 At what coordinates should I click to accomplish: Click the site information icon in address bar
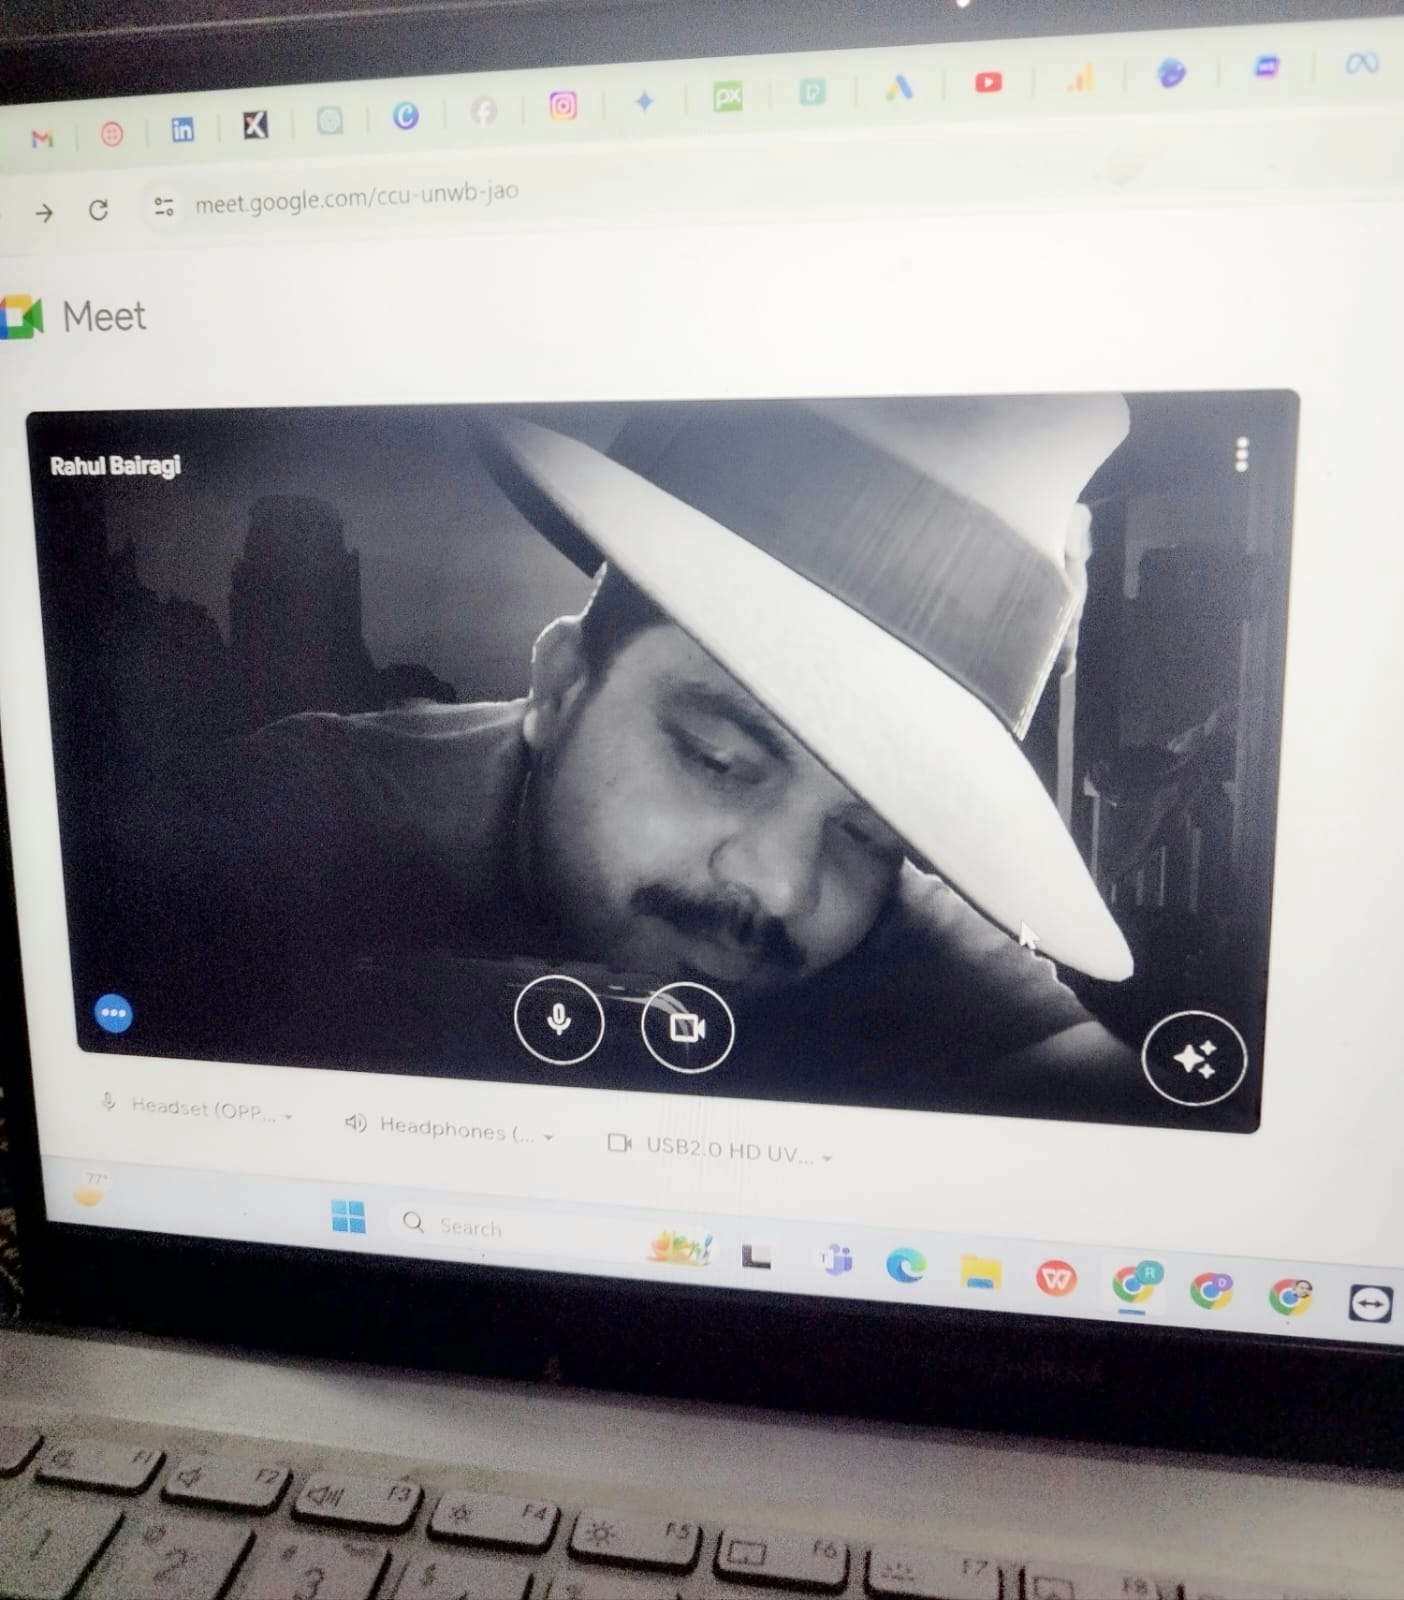(x=164, y=206)
